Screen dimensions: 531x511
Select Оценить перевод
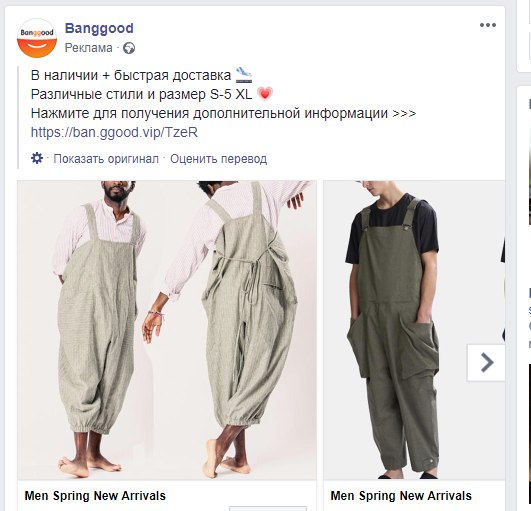pyautogui.click(x=218, y=159)
